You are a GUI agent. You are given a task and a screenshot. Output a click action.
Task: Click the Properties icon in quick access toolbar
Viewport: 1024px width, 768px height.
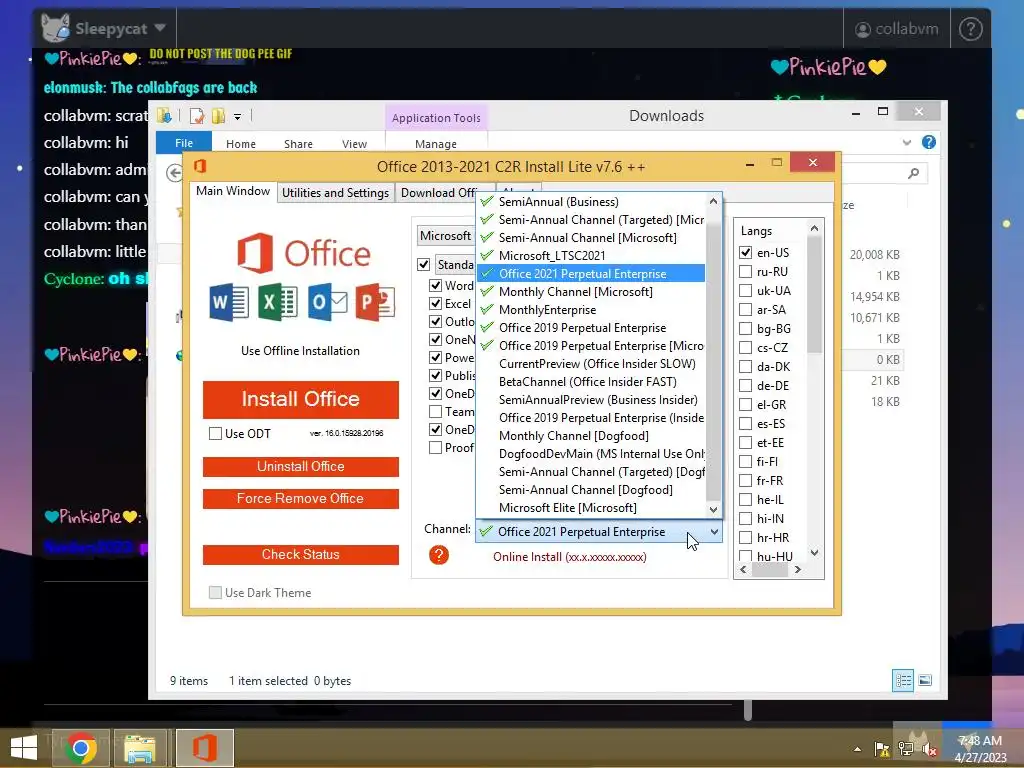(x=196, y=116)
